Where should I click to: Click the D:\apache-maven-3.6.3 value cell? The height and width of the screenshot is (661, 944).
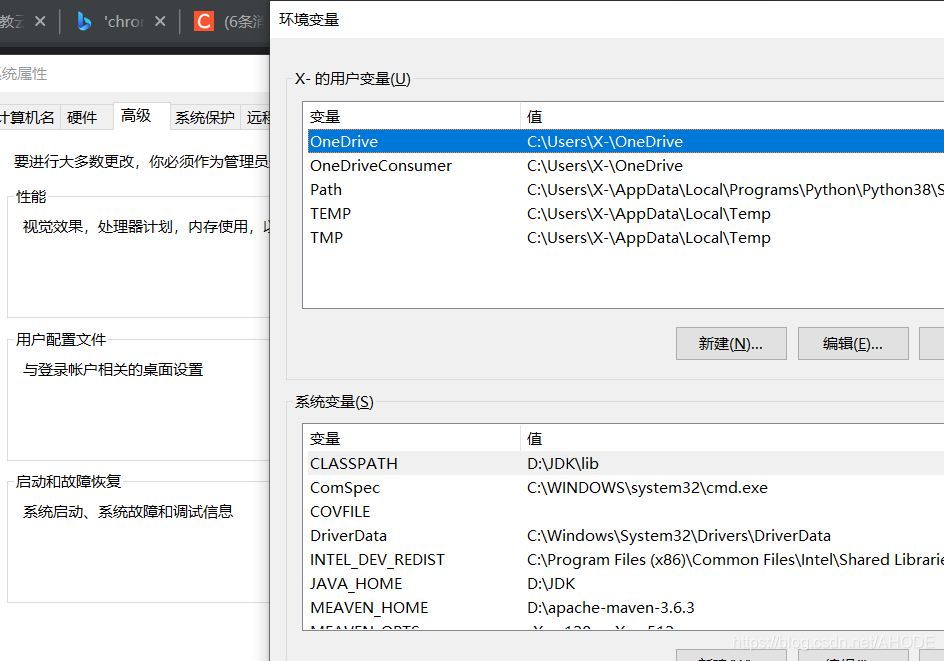tap(610, 608)
